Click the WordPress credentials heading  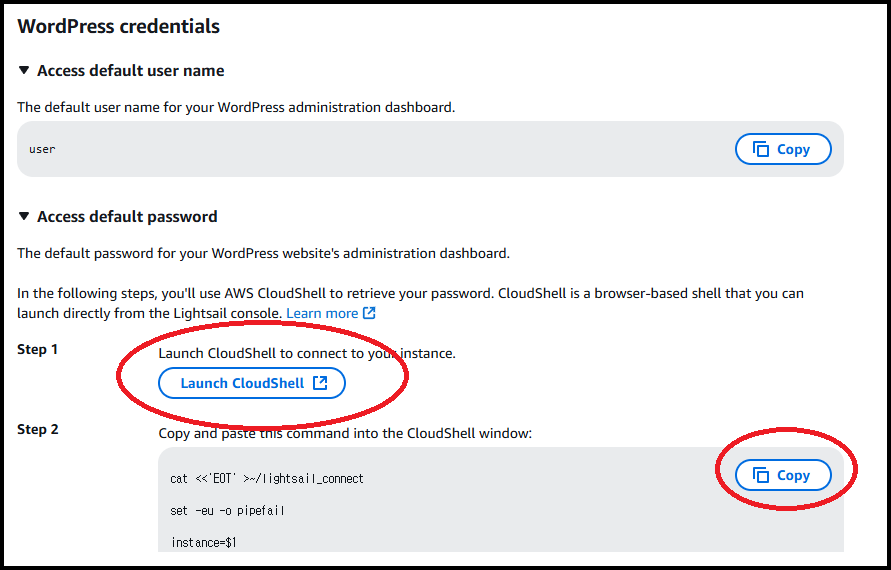tap(119, 26)
